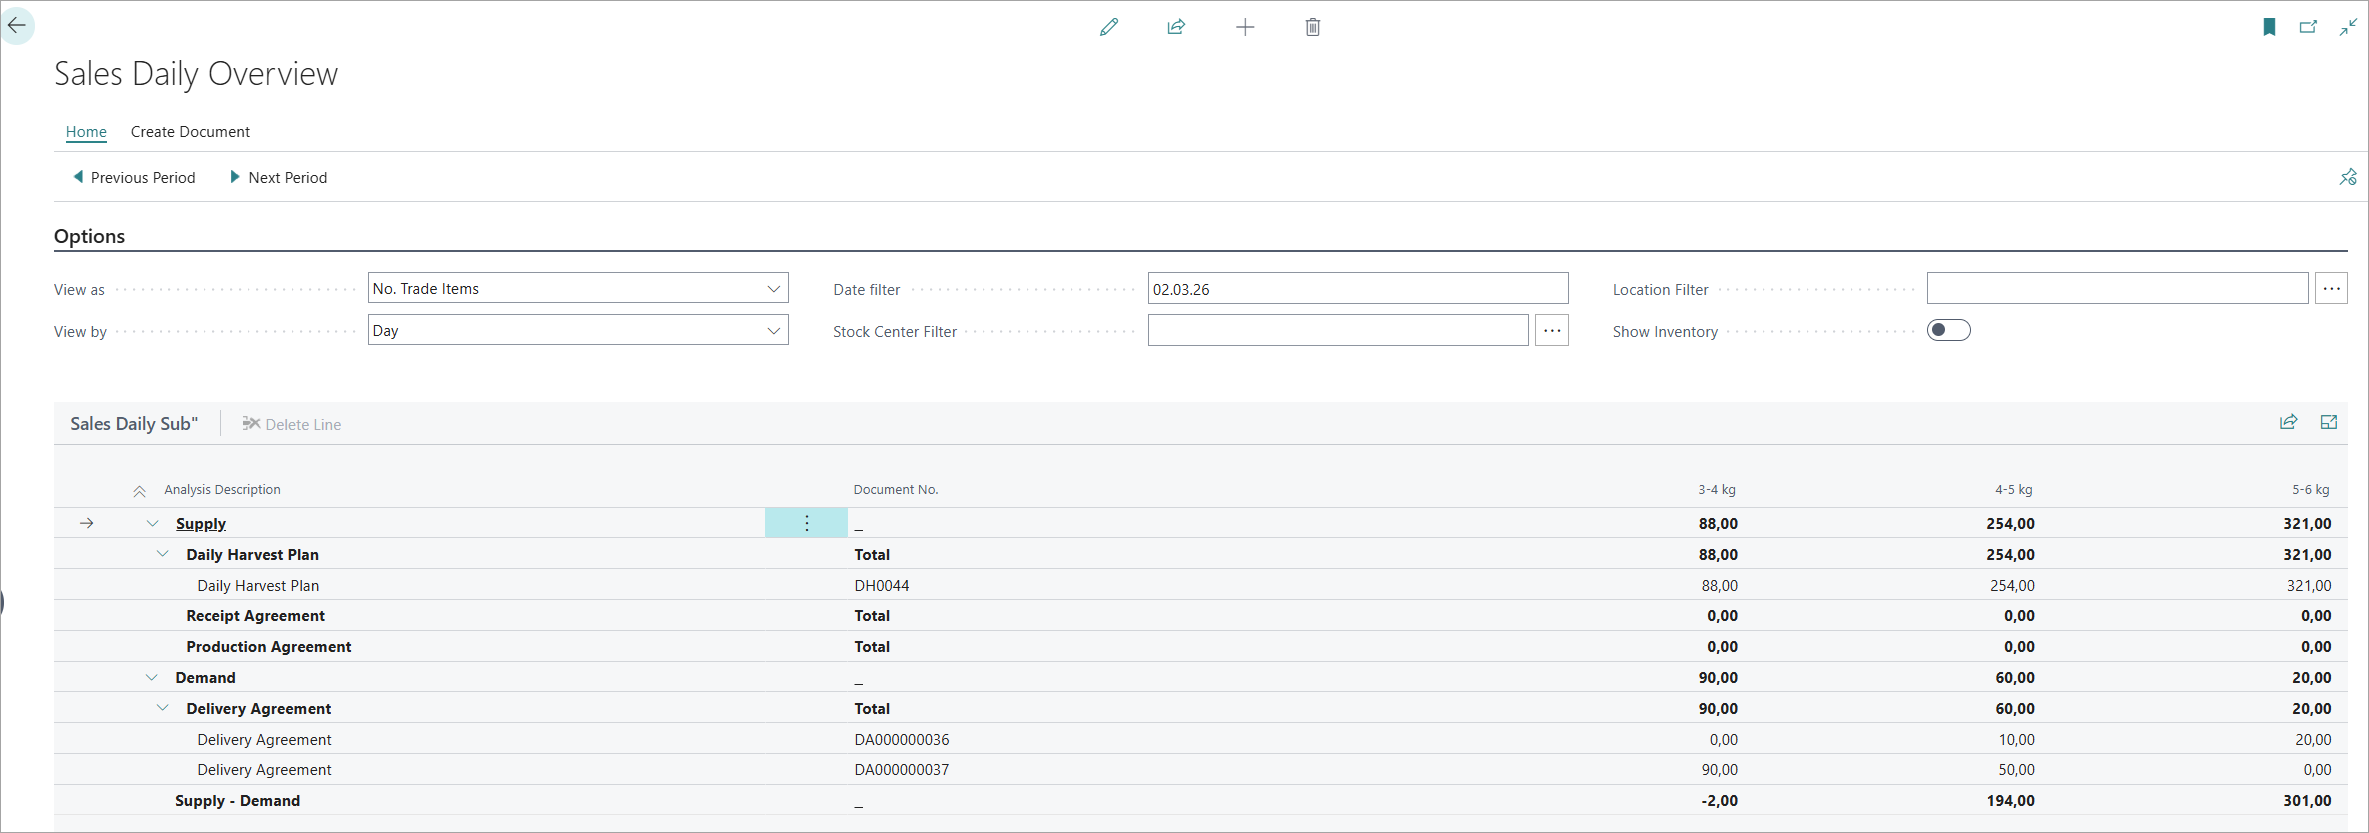Click document number DA000000037
The image size is (2369, 833).
[x=902, y=770]
